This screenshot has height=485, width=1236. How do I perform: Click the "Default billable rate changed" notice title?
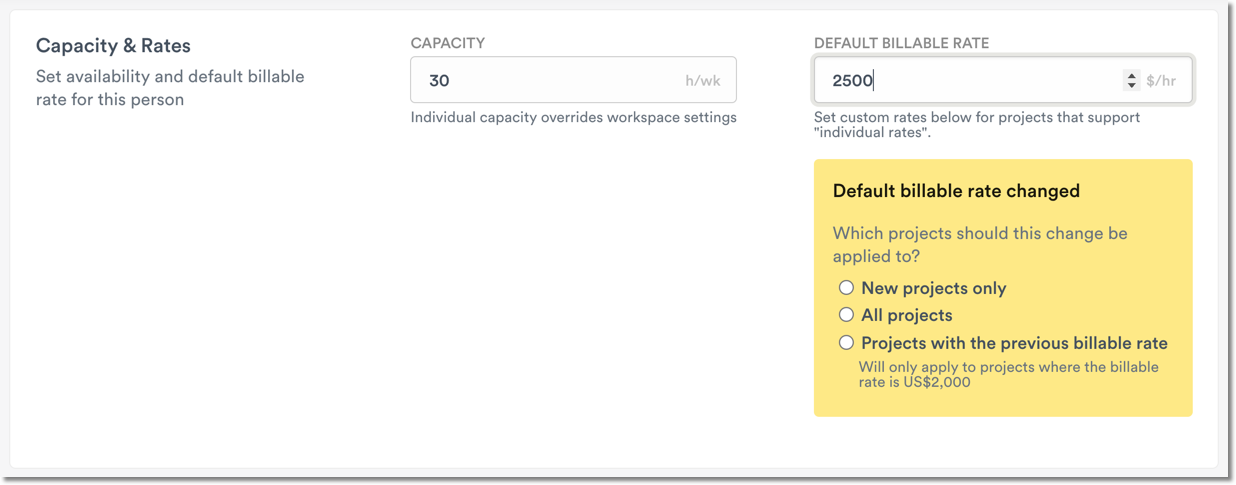[x=955, y=191]
